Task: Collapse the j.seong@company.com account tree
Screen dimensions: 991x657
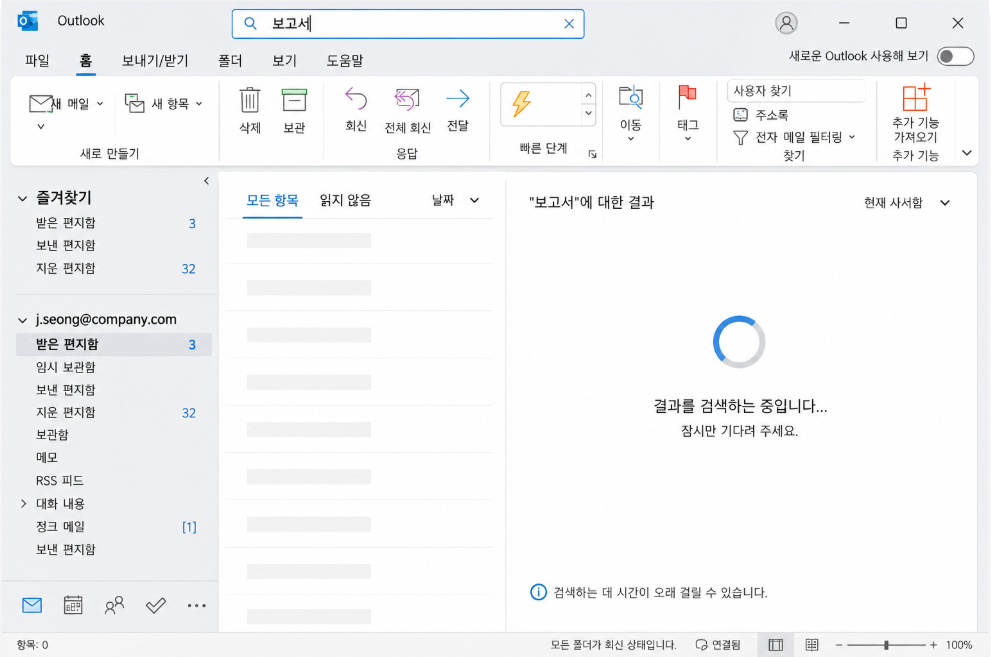Action: [x=23, y=320]
